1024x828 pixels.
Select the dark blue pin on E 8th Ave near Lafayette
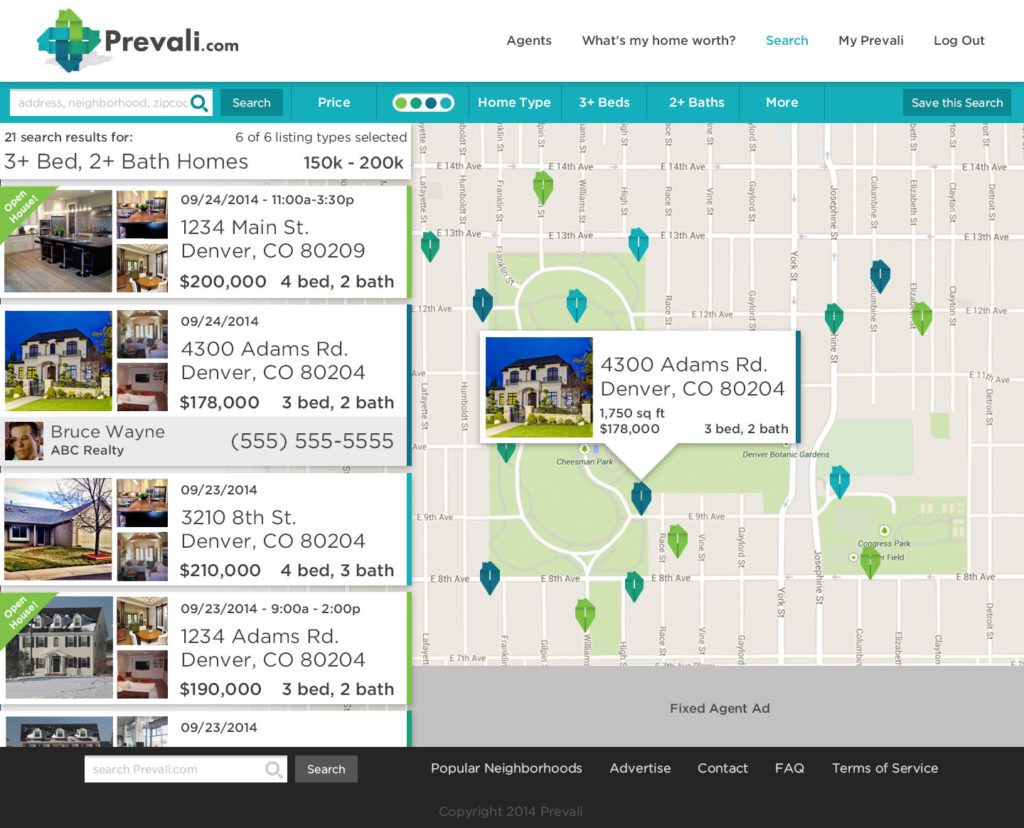[490, 578]
